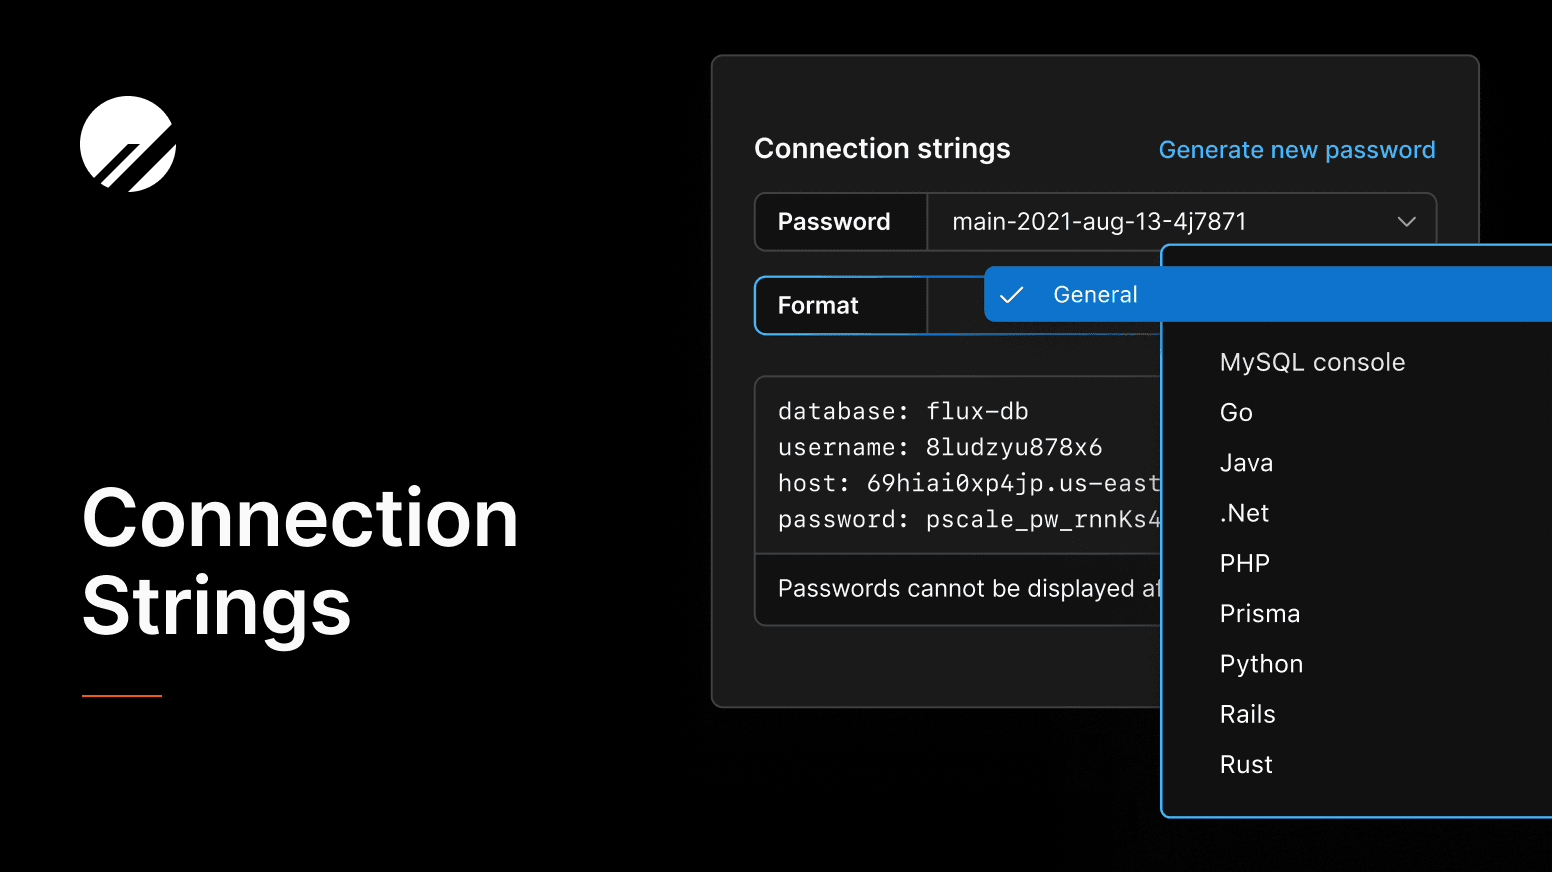
Task: Click the Connection strings heading
Action: tap(883, 148)
